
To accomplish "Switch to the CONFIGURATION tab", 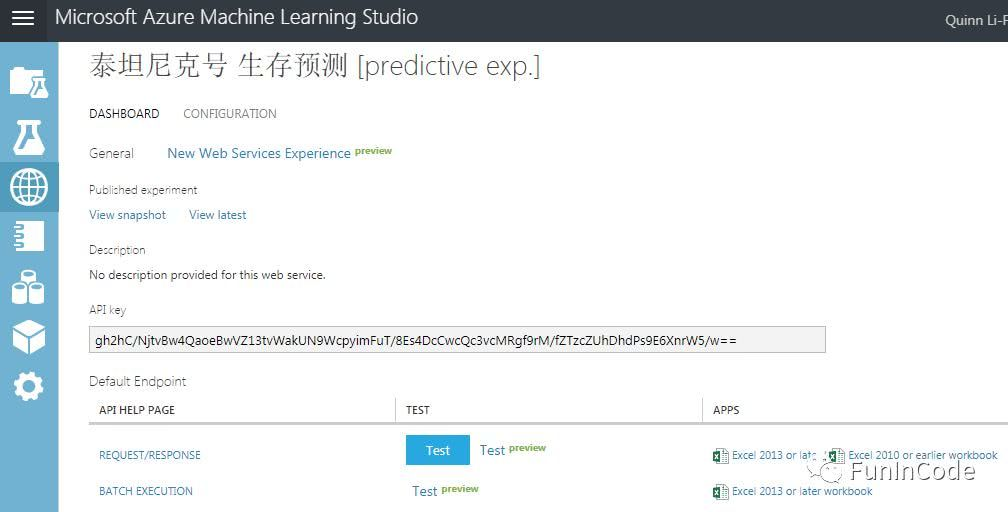I will [230, 114].
